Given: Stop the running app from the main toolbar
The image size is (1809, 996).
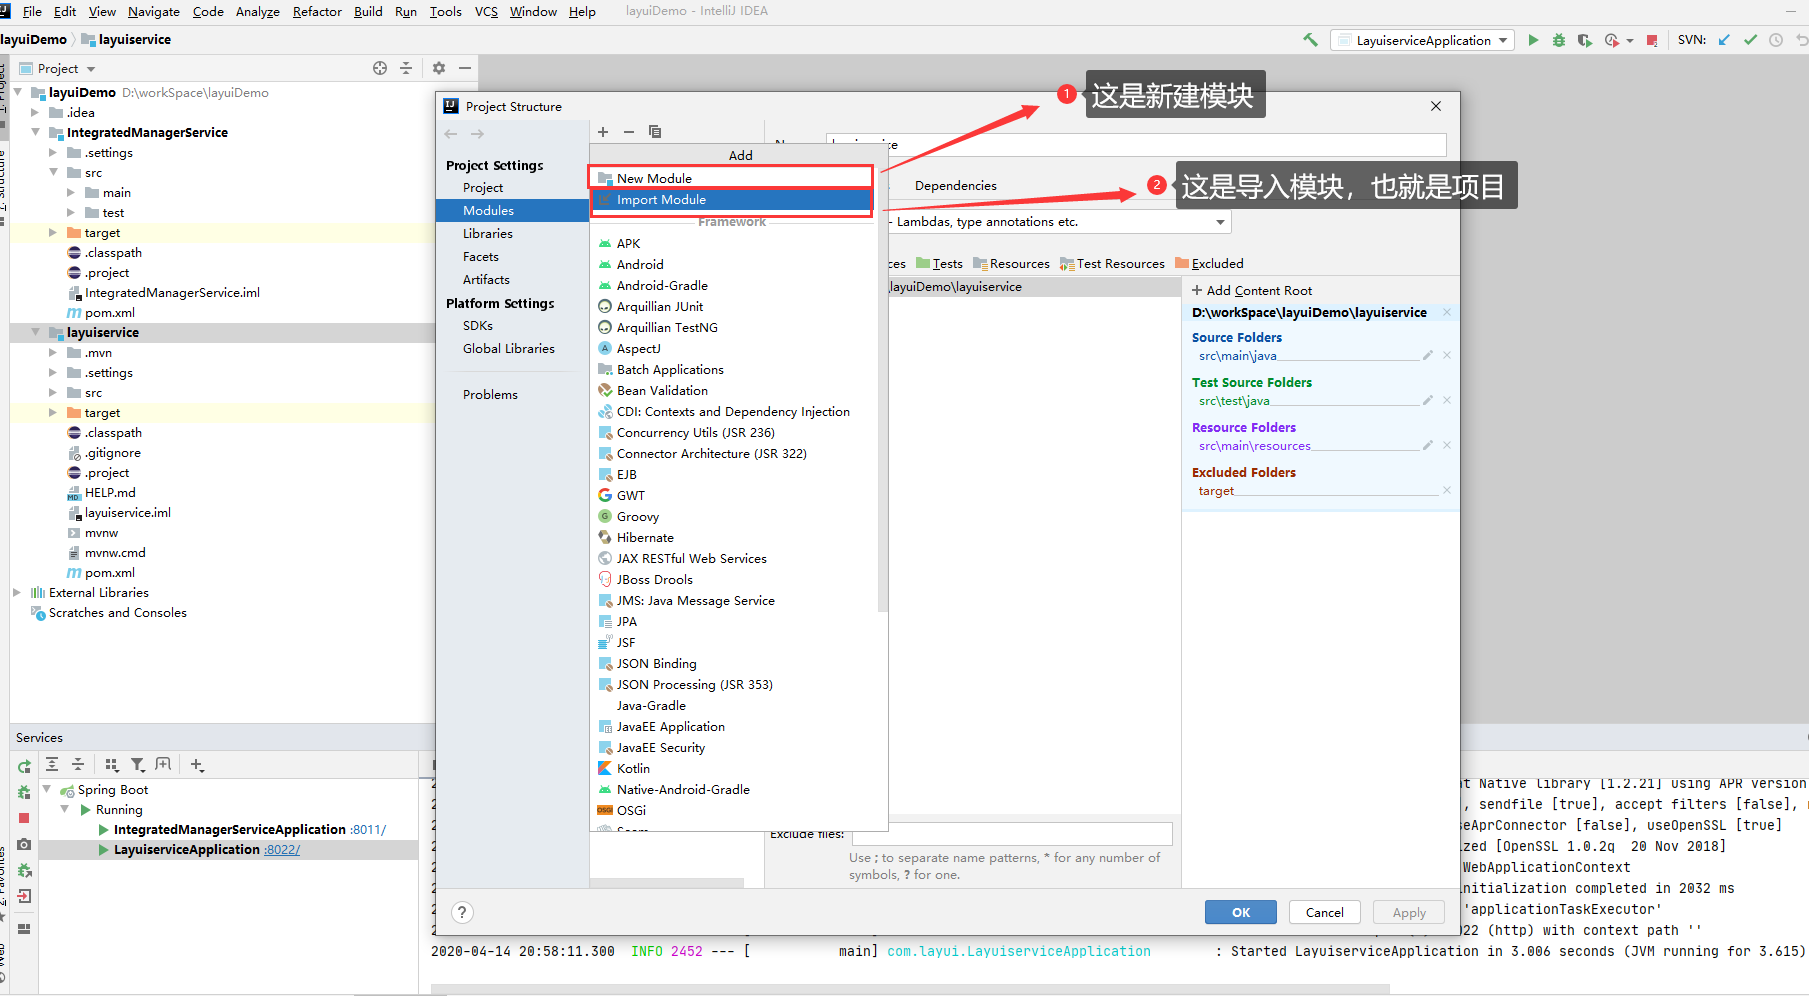Looking at the screenshot, I should point(1652,41).
